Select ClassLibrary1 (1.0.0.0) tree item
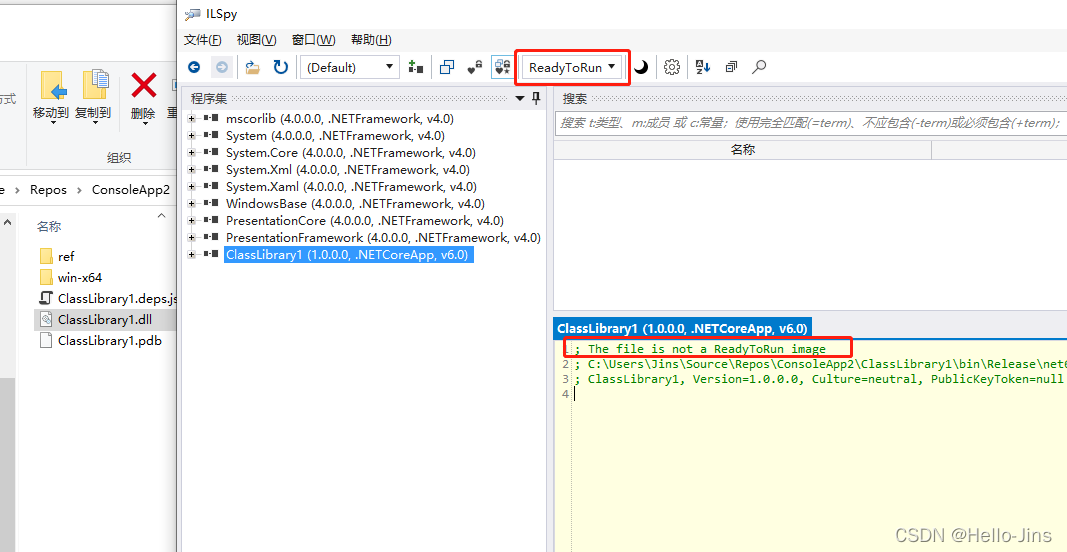 point(347,255)
